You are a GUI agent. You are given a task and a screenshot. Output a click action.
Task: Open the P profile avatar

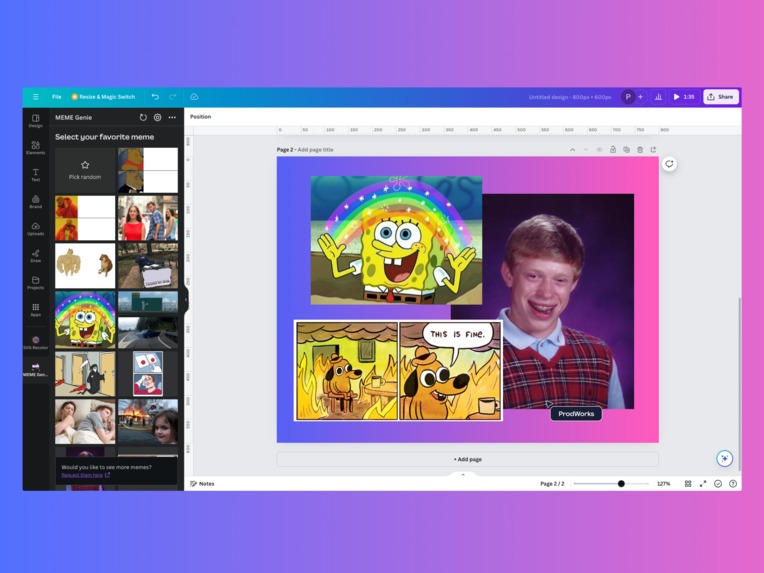pos(628,97)
